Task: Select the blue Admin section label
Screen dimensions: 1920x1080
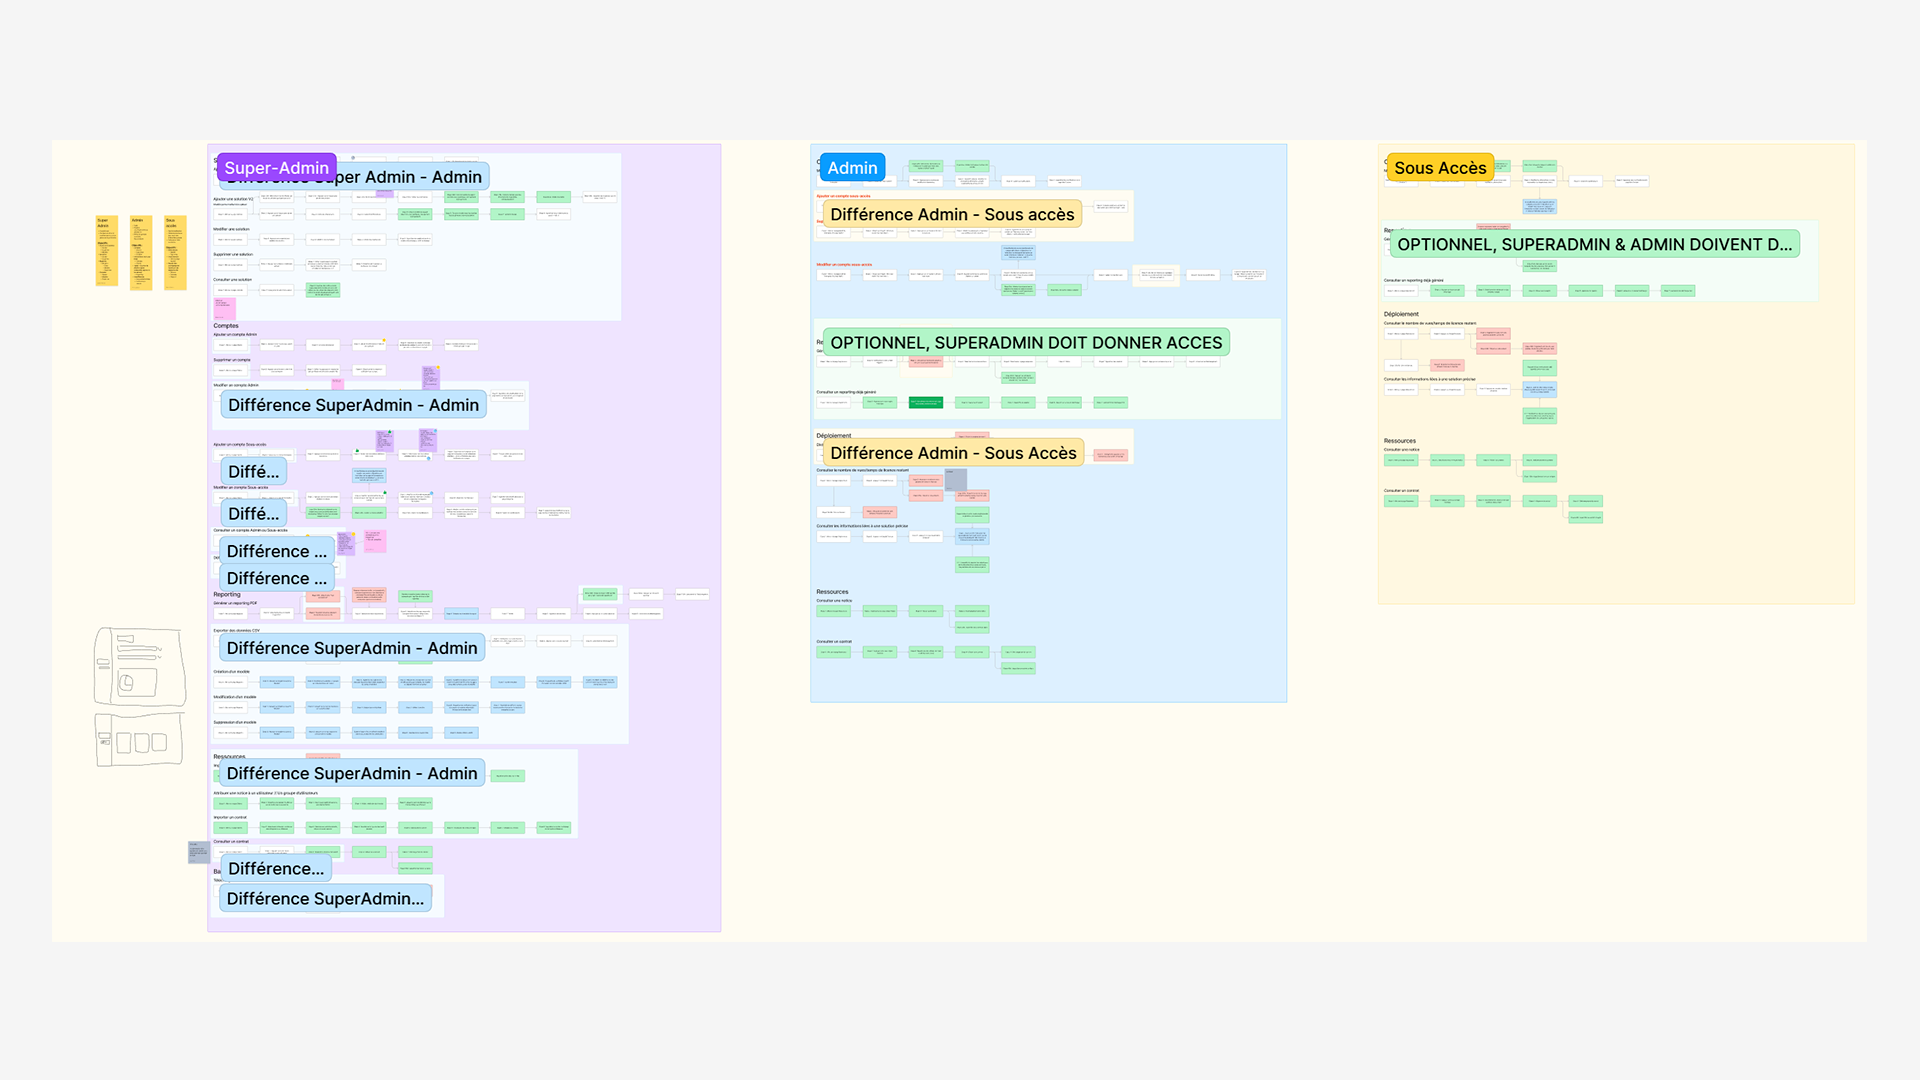Action: [x=852, y=168]
